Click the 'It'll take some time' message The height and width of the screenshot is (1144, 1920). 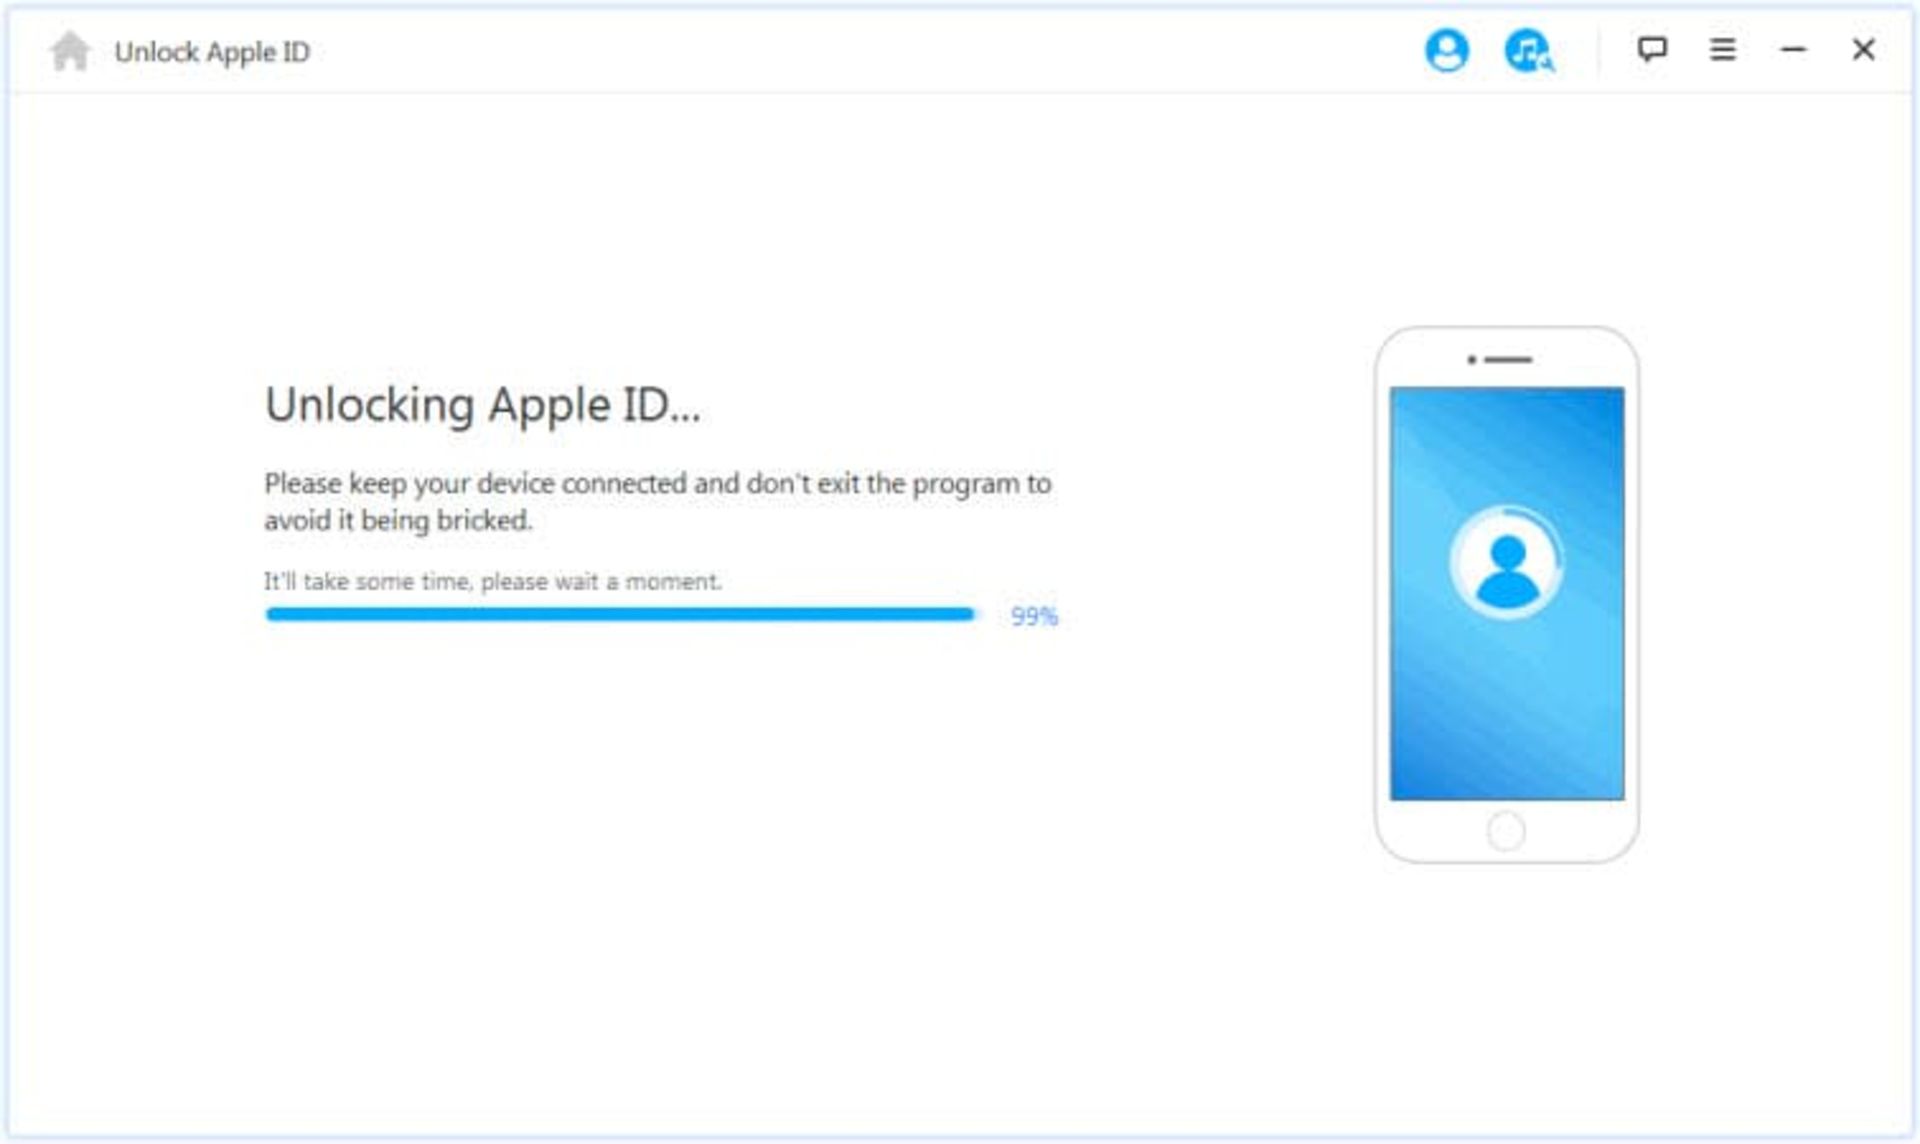492,581
